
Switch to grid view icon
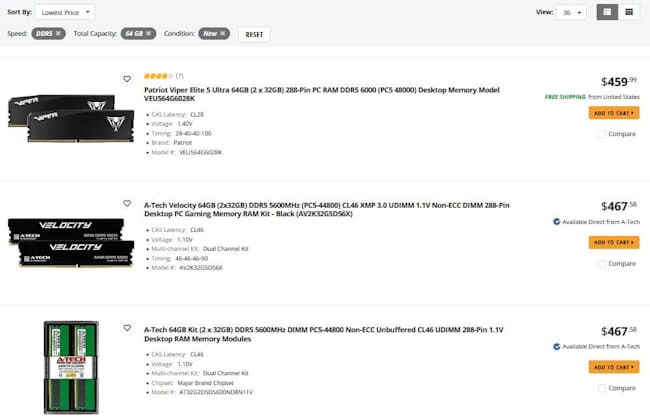(629, 12)
